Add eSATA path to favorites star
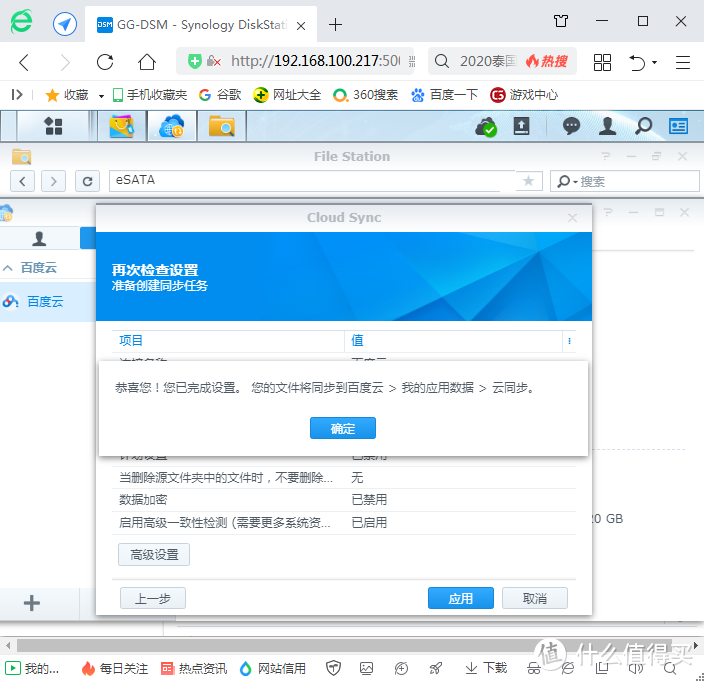The image size is (704, 681). tap(529, 181)
